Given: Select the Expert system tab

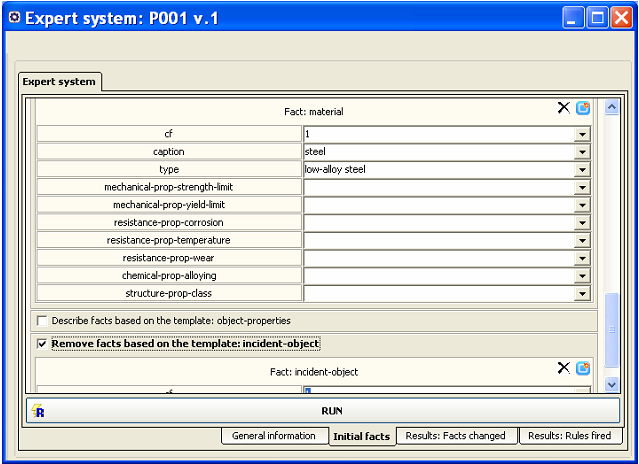Looking at the screenshot, I should pyautogui.click(x=59, y=81).
